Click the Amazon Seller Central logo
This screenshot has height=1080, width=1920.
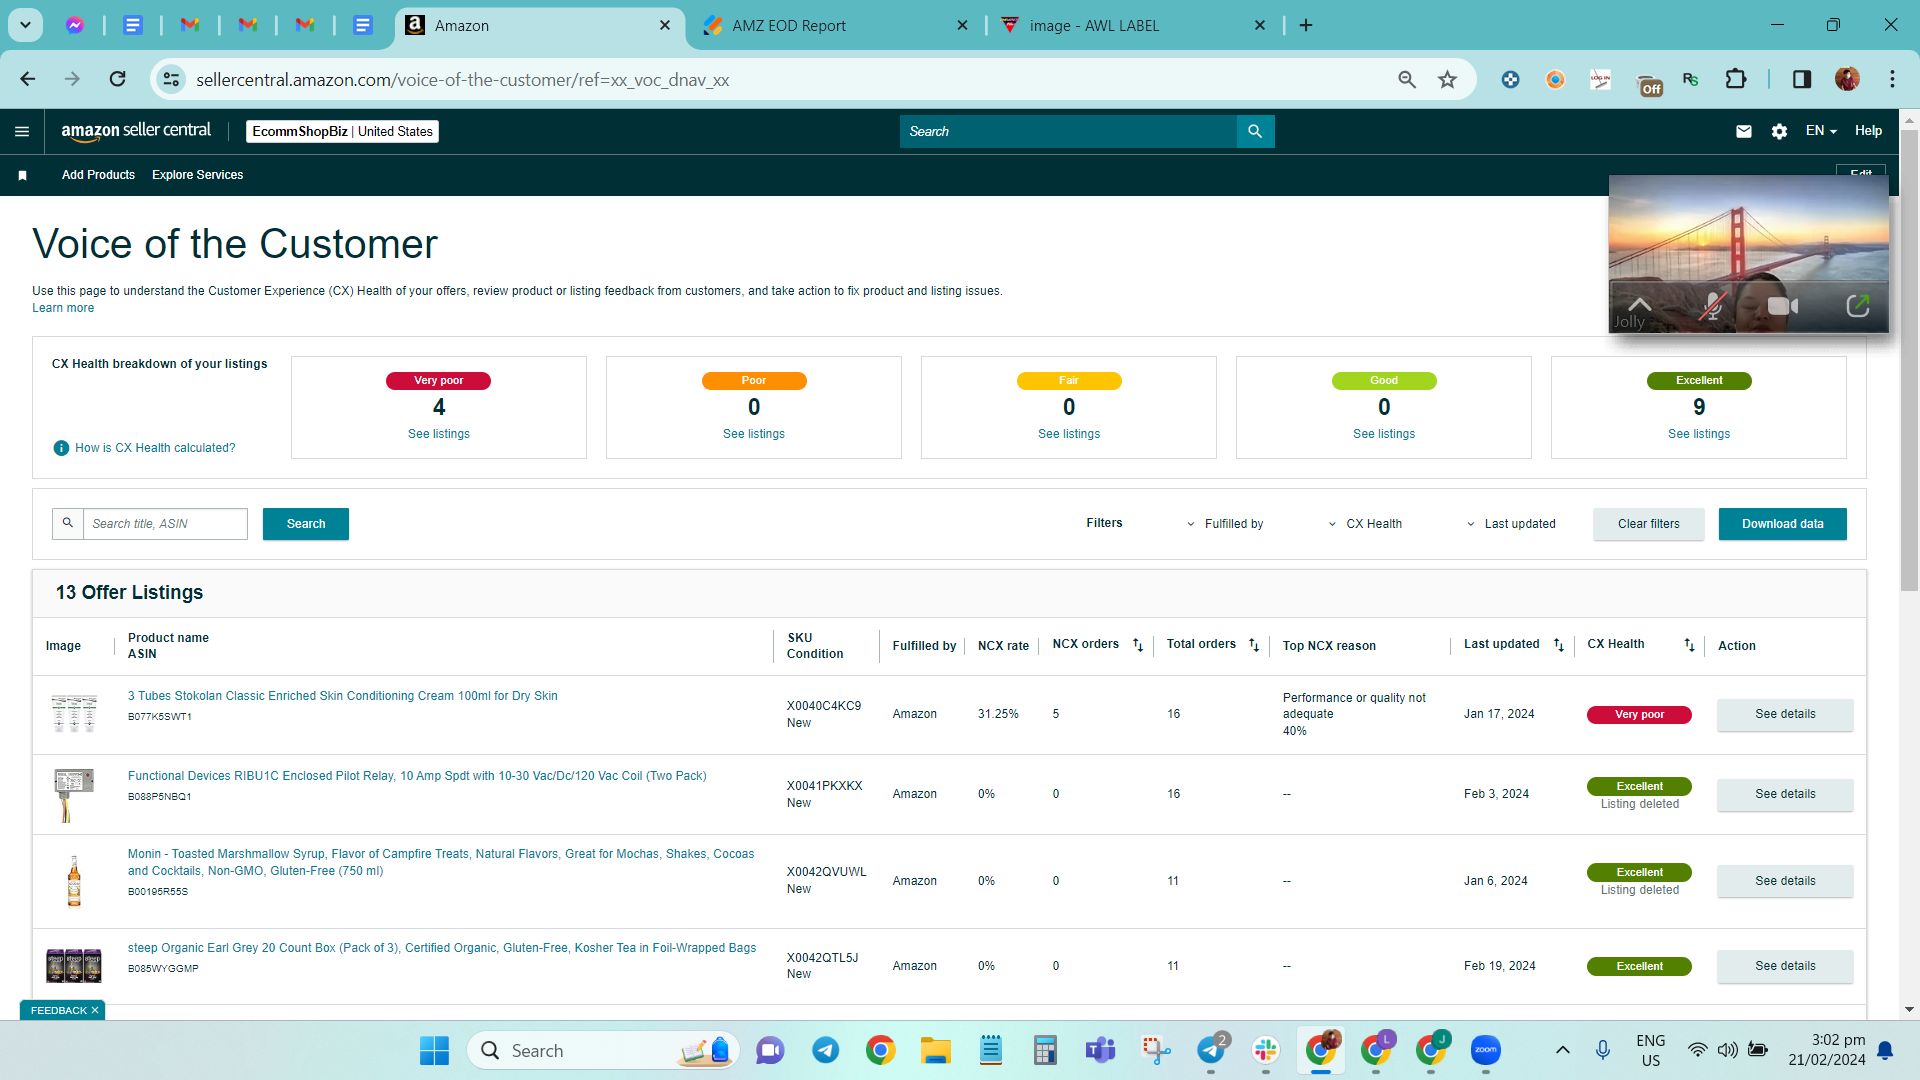tap(136, 131)
